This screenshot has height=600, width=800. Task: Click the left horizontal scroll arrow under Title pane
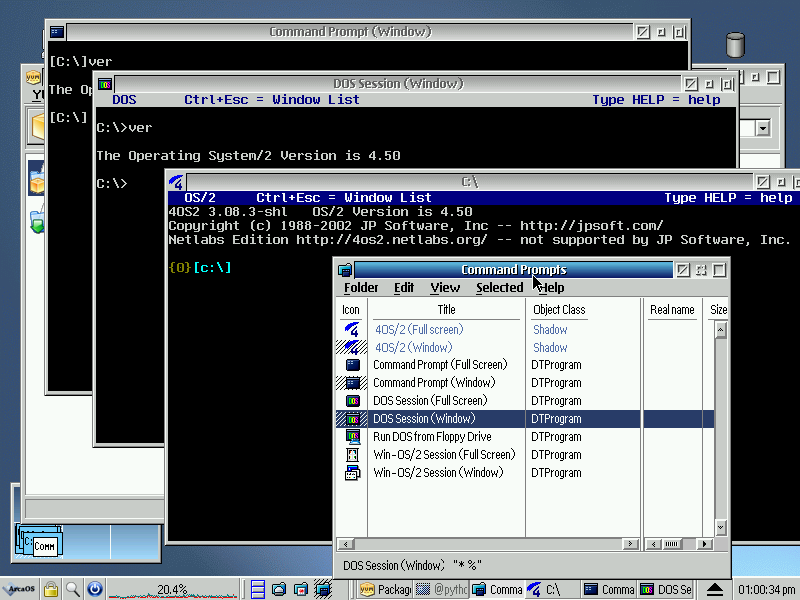[345, 544]
